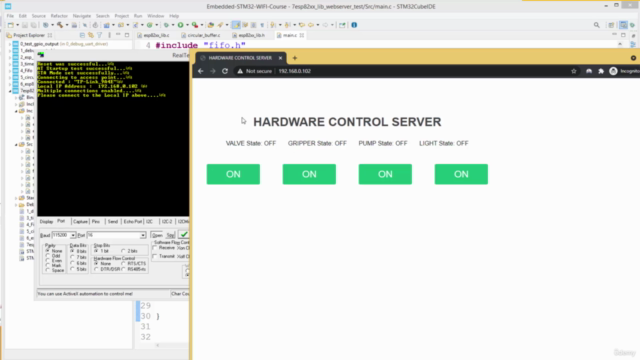Open the Help menu
This screenshot has width=640, height=360.
(x=174, y=16)
